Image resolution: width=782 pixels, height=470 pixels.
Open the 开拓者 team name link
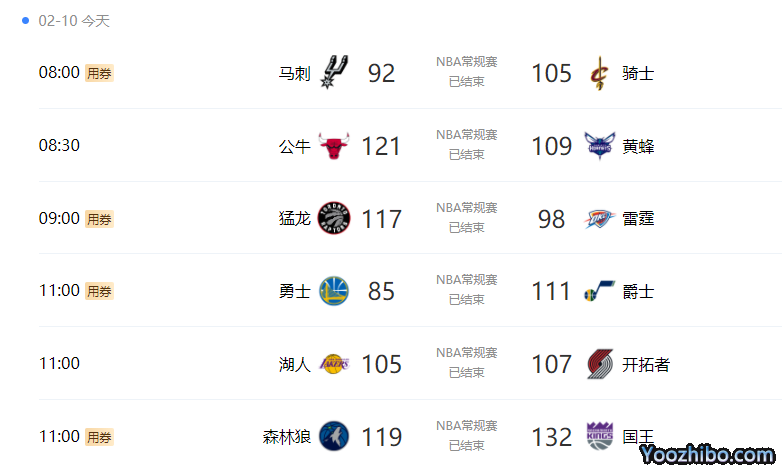645,364
